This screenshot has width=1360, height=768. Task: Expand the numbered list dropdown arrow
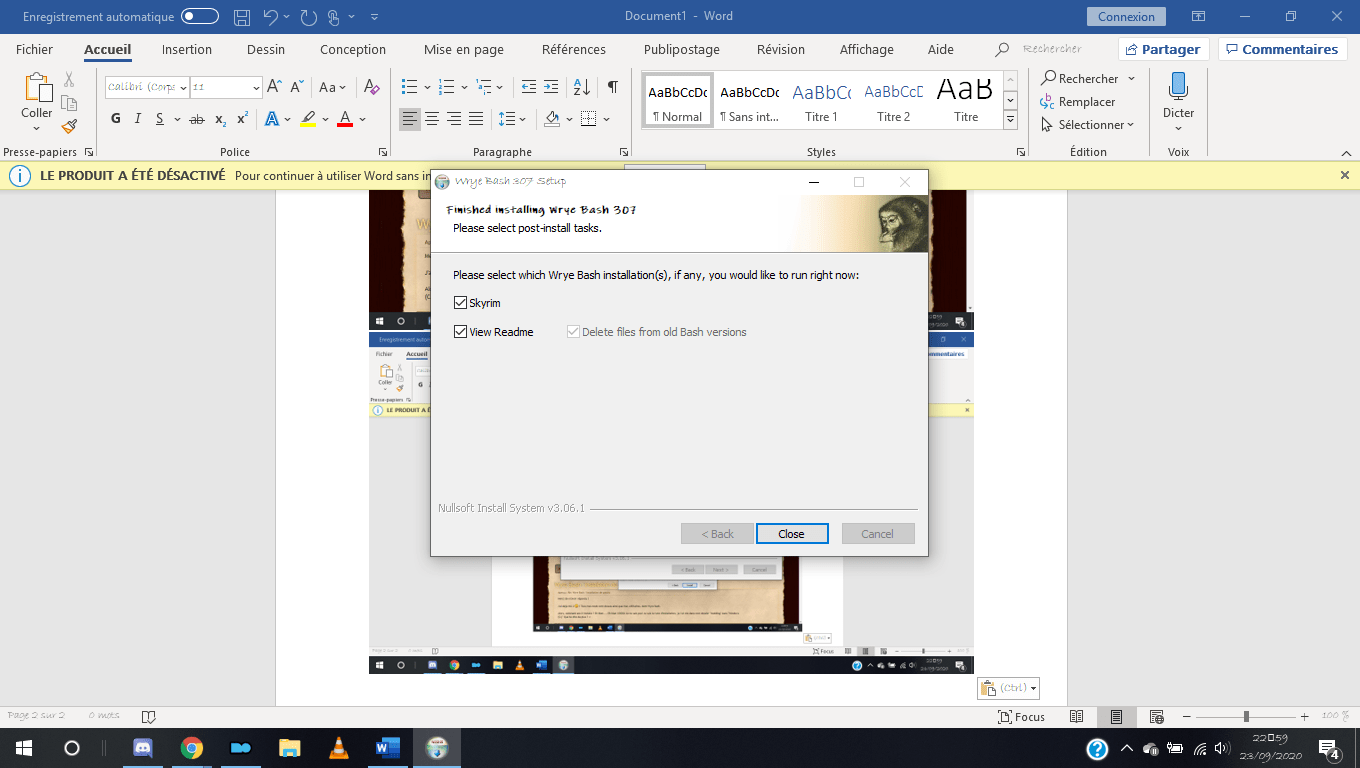[x=465, y=87]
